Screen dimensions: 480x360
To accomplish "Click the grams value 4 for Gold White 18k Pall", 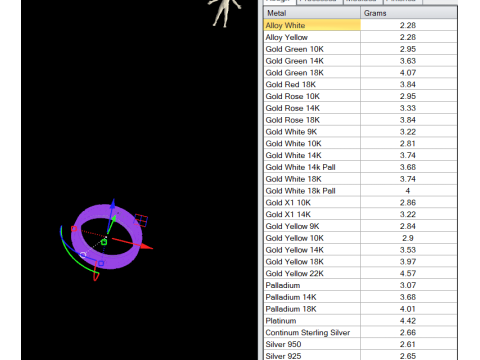I will pos(408,191).
